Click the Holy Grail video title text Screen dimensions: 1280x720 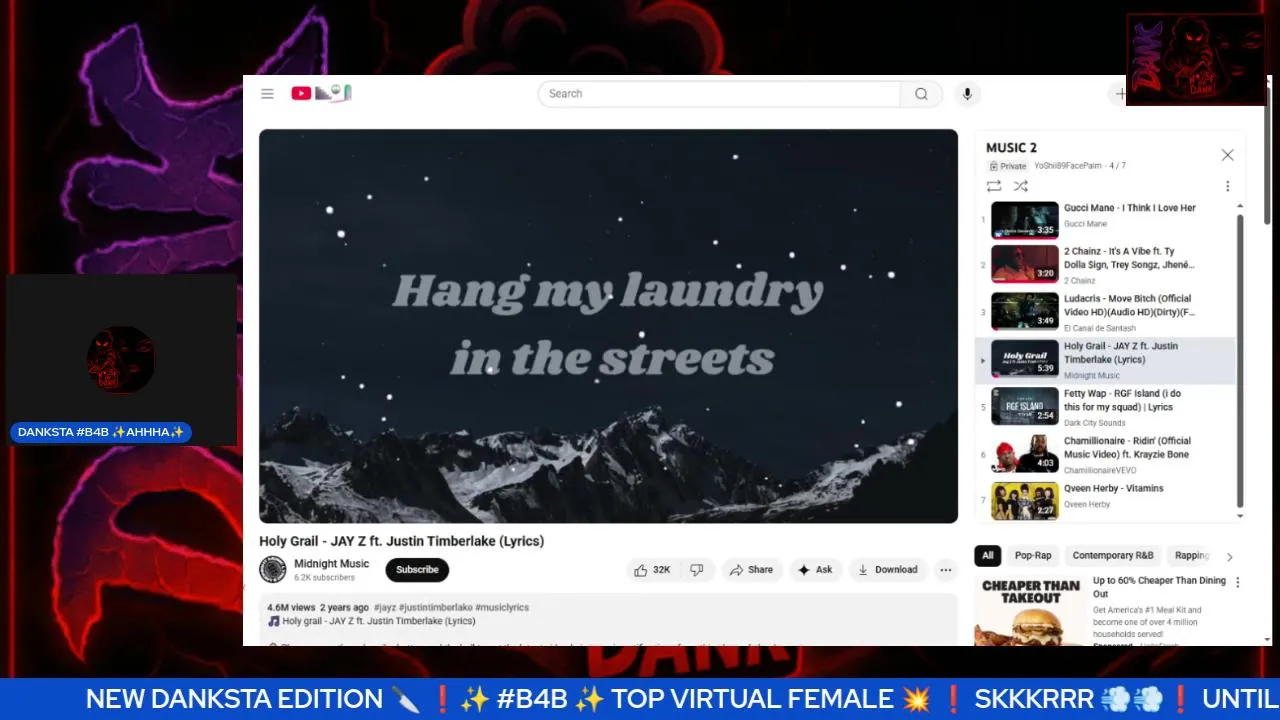click(401, 541)
